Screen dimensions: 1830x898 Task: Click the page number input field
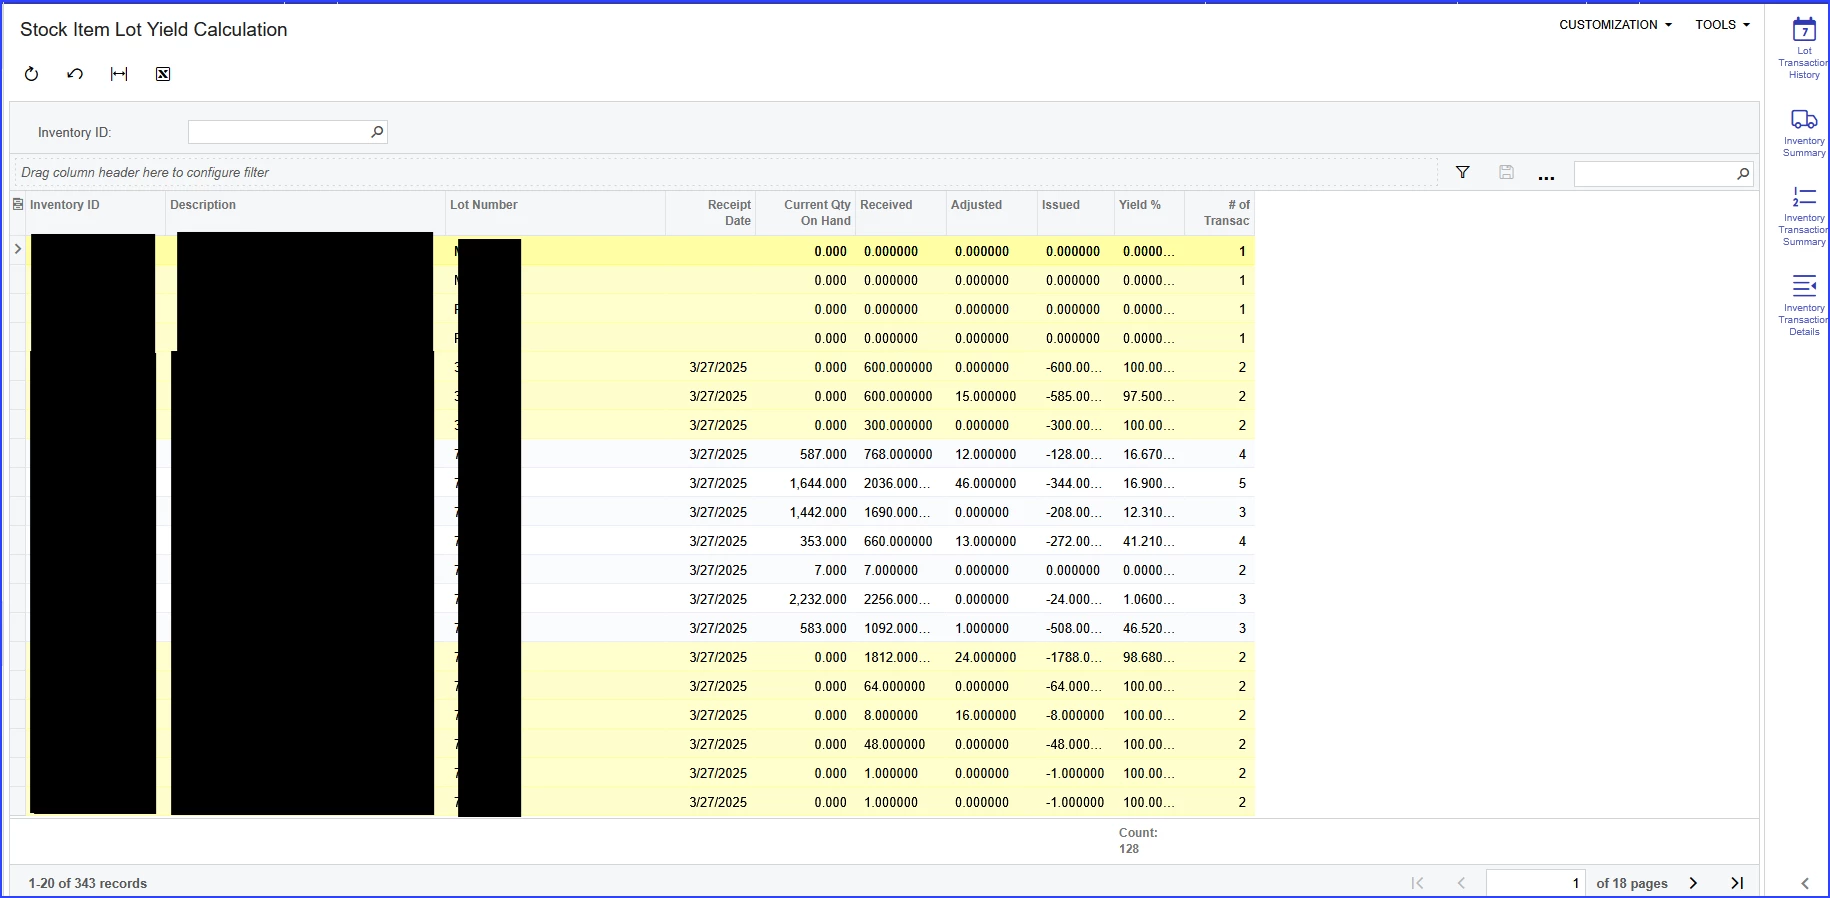pos(1536,883)
